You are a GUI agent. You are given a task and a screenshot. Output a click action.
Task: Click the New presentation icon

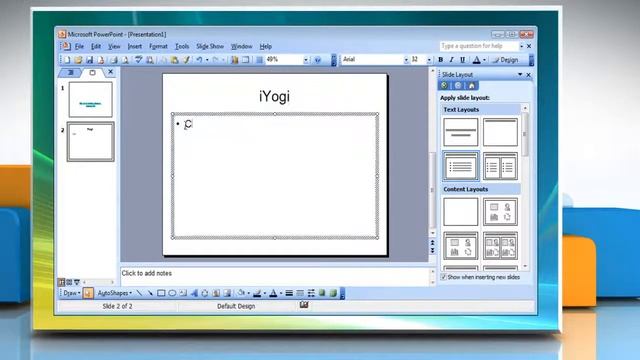point(67,60)
